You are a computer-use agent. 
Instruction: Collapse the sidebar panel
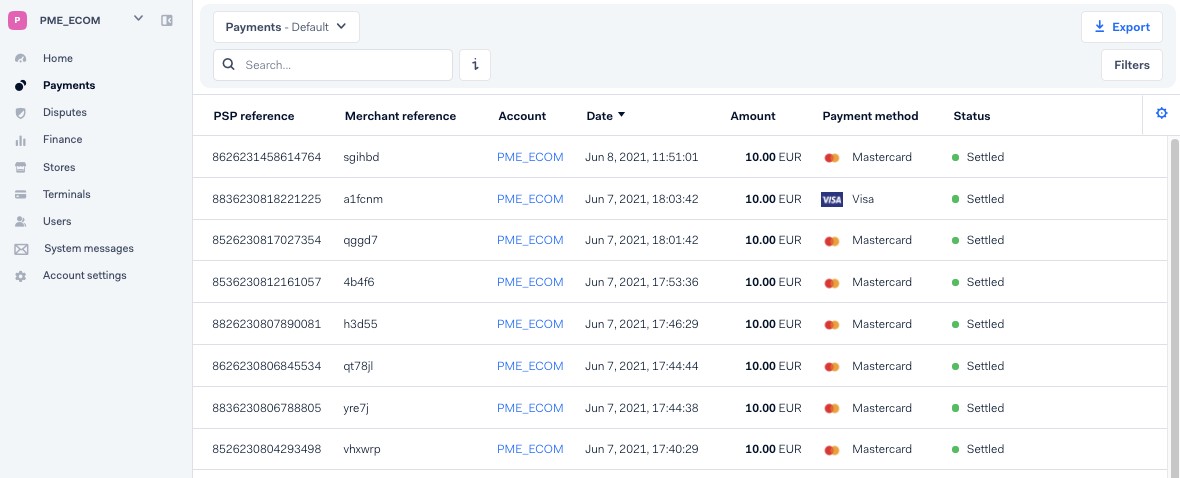(167, 20)
